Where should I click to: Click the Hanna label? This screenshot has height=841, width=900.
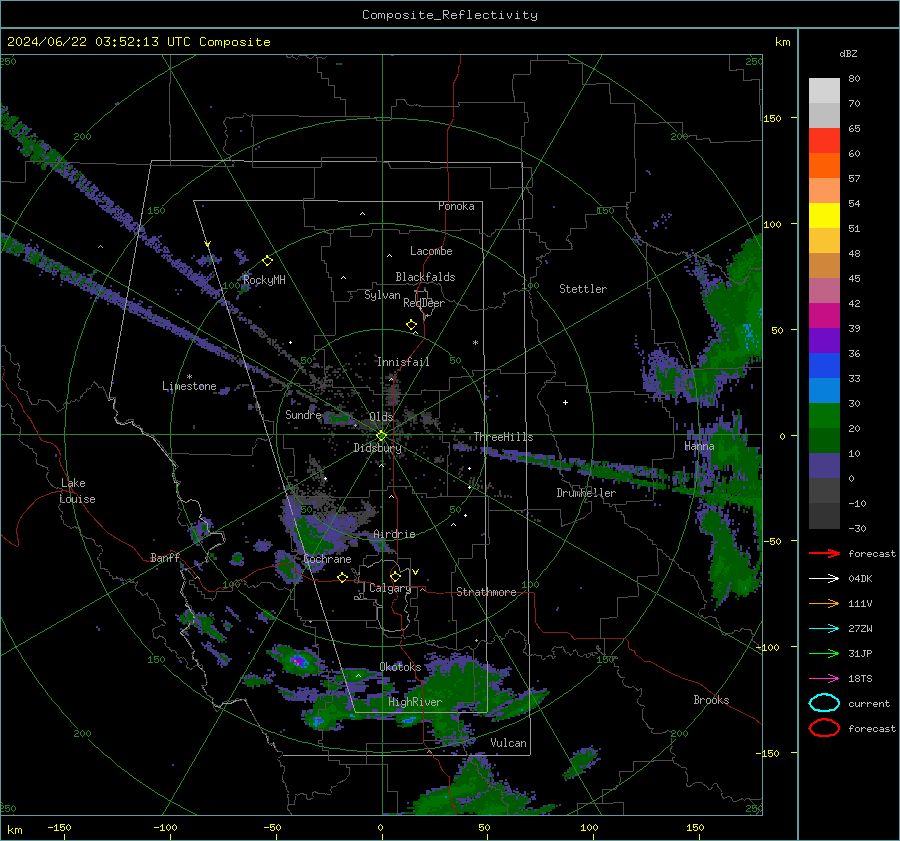699,446
